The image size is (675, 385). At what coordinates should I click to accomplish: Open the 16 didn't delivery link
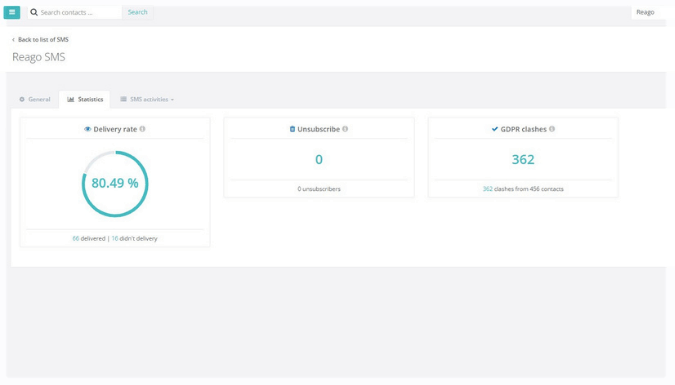click(x=115, y=238)
